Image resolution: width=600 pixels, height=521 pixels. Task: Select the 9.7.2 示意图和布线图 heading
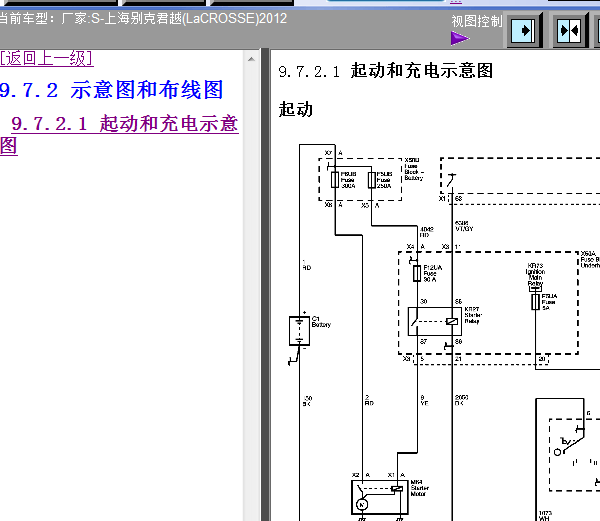click(111, 90)
